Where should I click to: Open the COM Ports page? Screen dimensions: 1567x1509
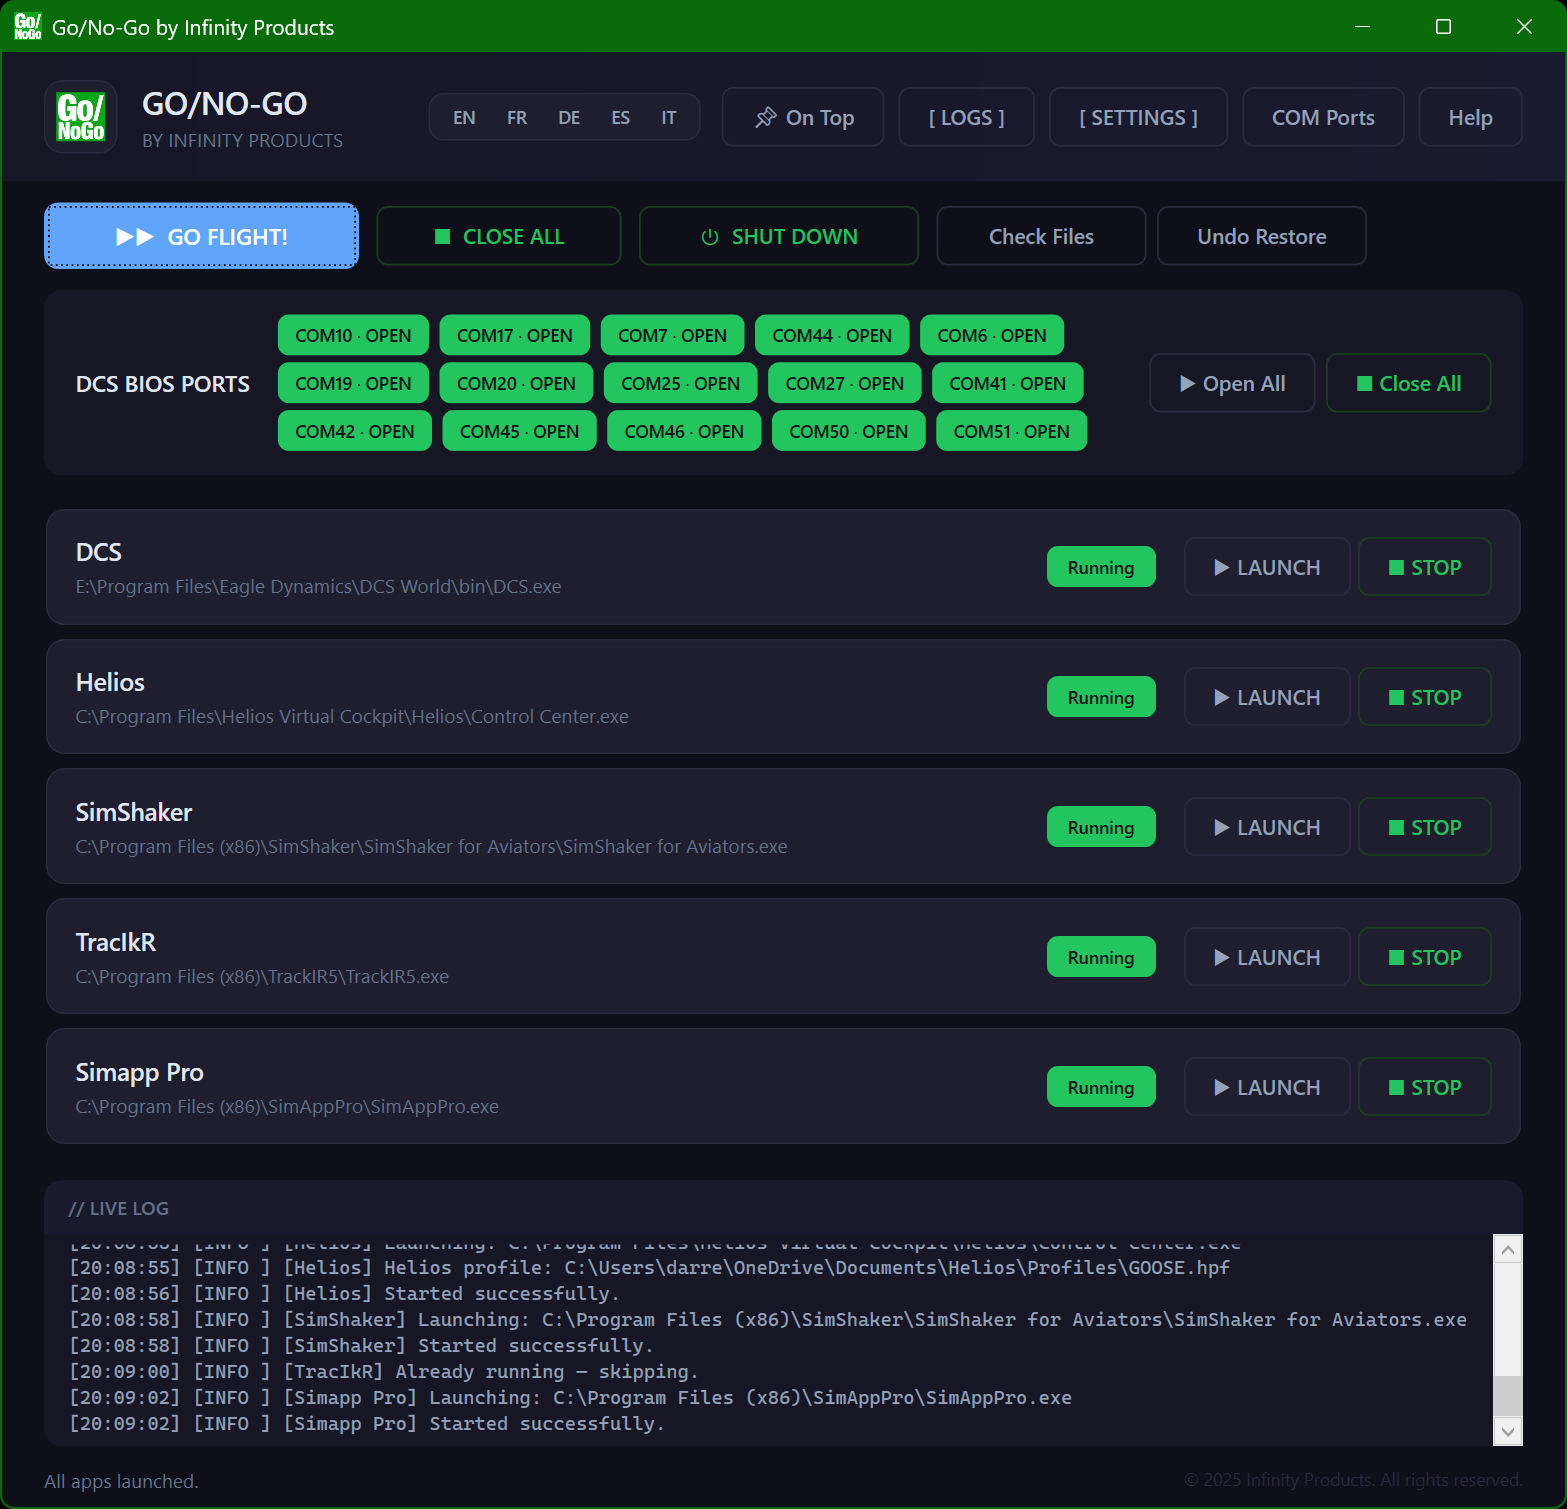click(1322, 117)
